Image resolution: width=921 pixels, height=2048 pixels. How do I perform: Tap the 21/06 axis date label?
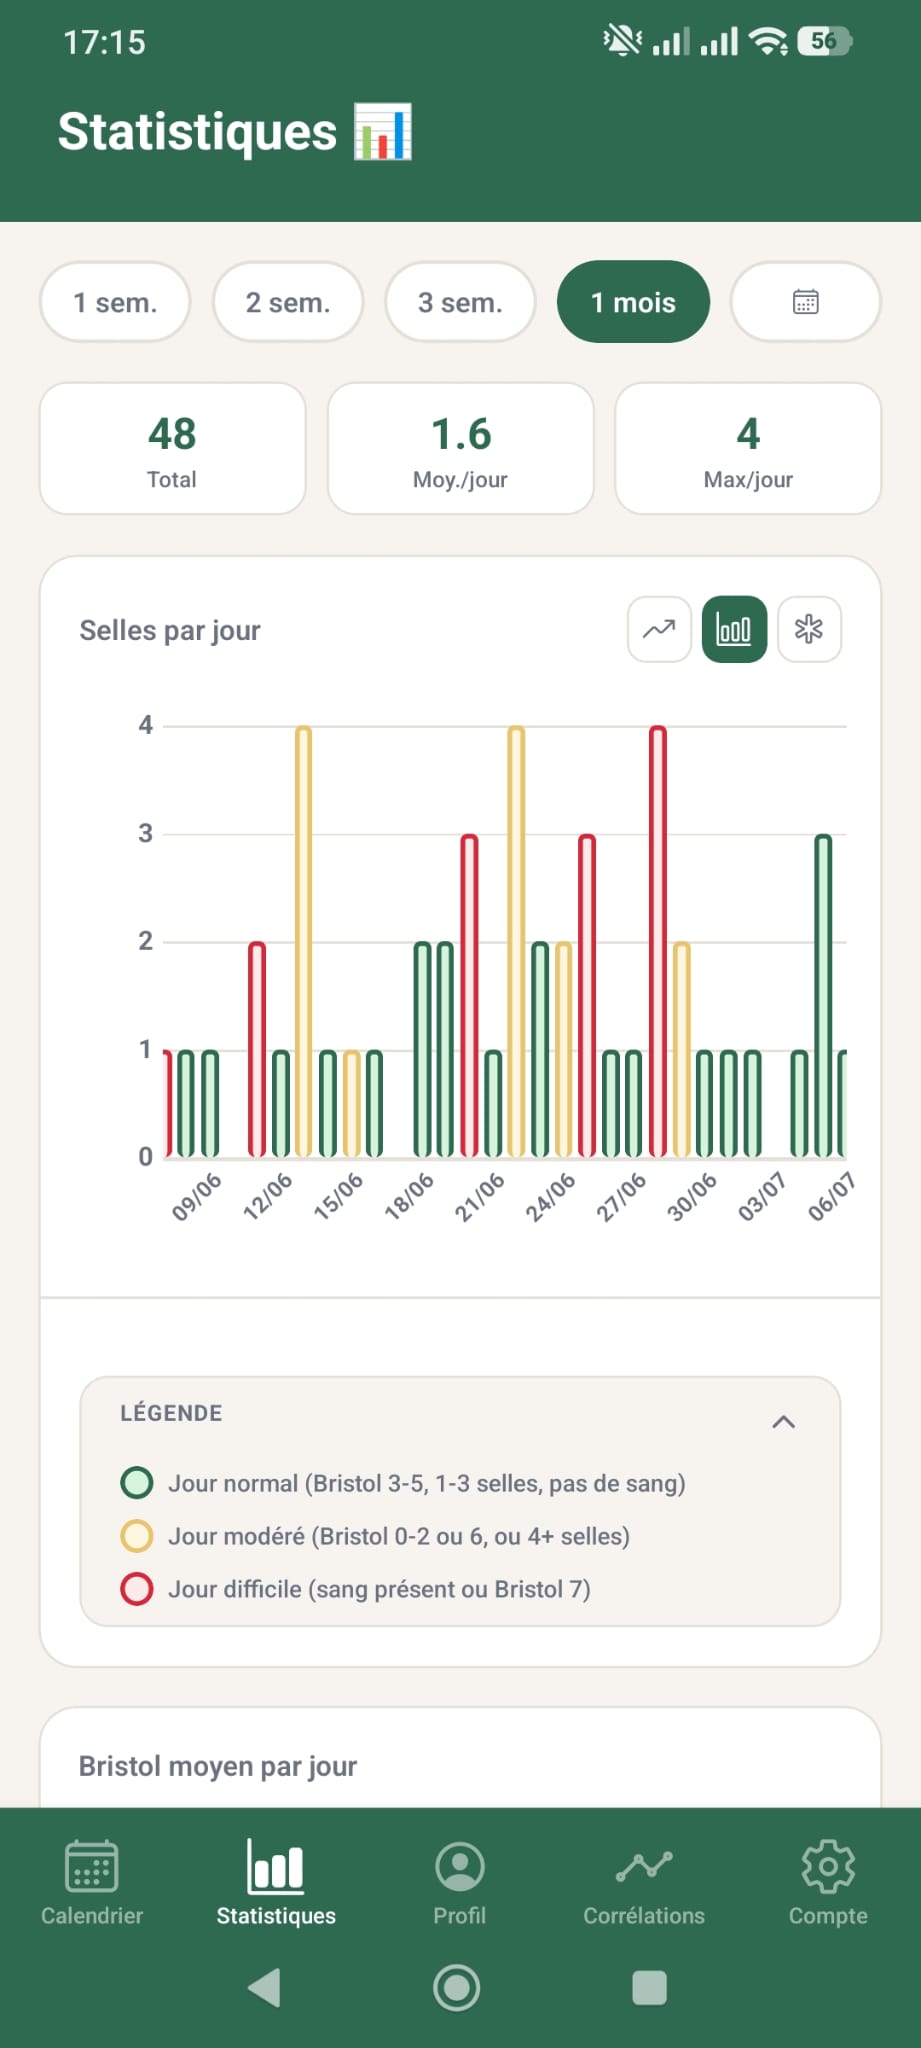pos(480,1197)
